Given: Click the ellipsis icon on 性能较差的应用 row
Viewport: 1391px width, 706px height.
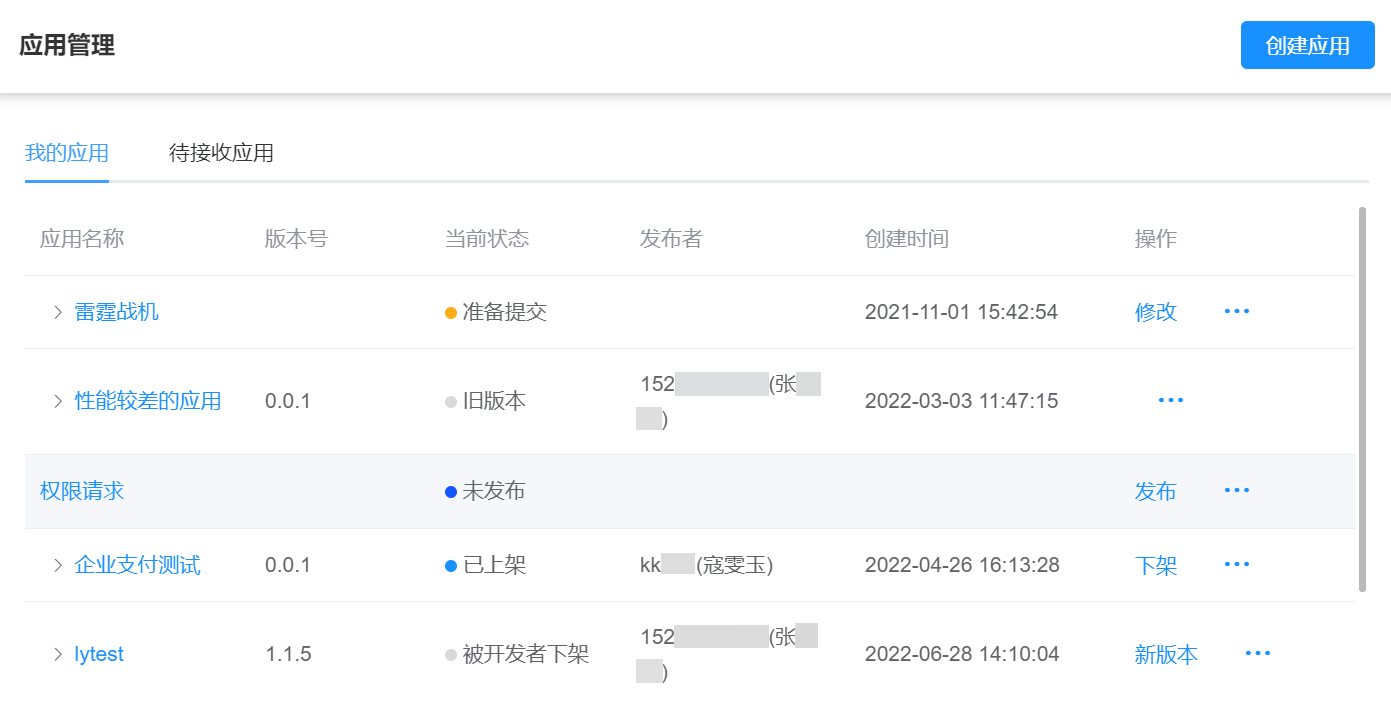Looking at the screenshot, I should tap(1170, 400).
